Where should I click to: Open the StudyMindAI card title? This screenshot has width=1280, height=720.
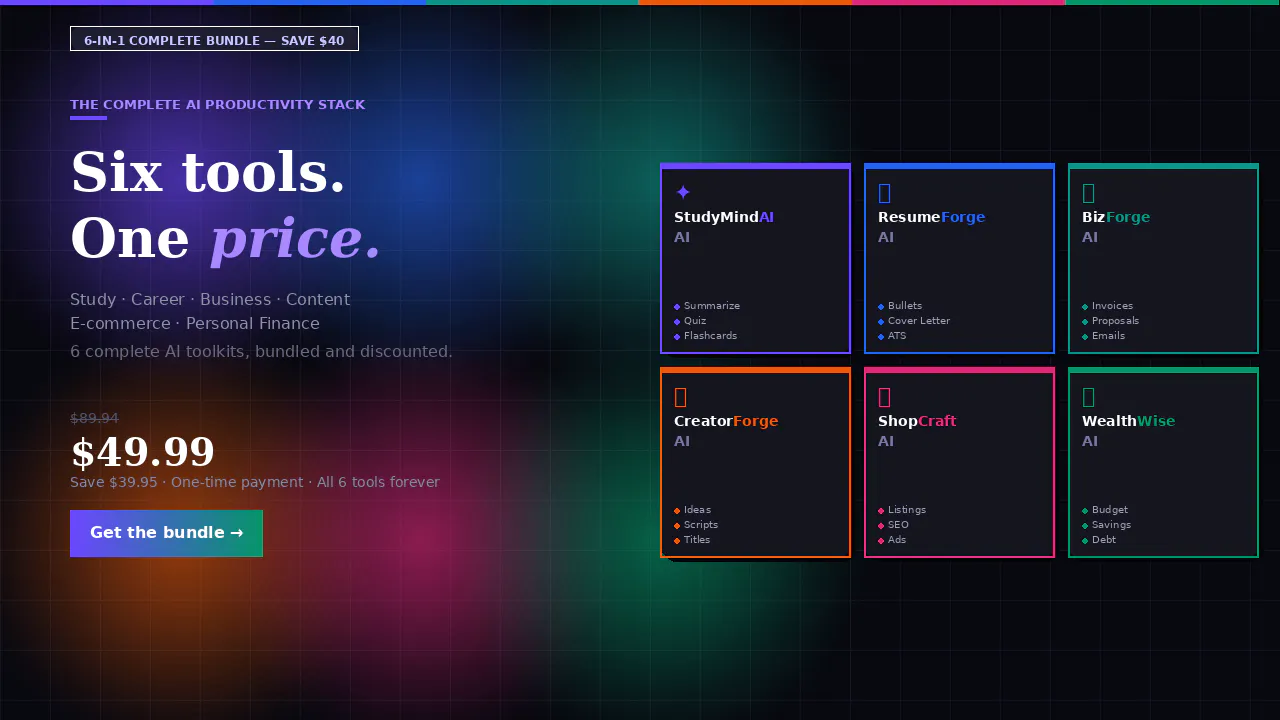pos(724,217)
